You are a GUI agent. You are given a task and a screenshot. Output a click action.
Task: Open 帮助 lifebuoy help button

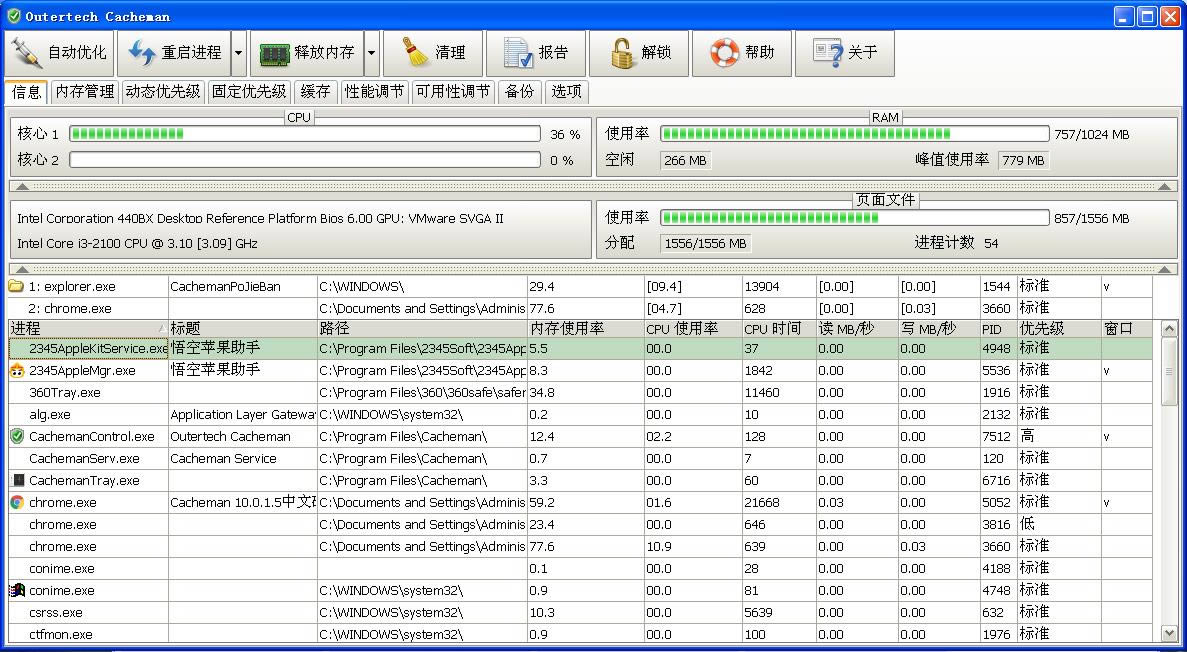click(x=742, y=53)
